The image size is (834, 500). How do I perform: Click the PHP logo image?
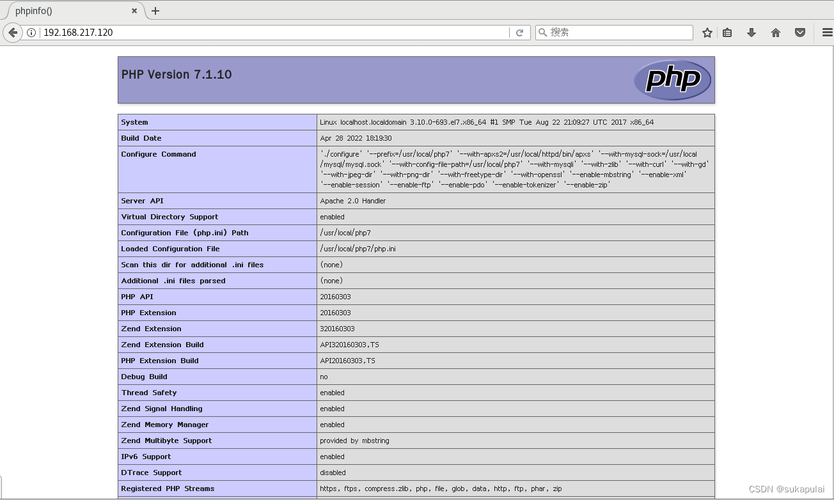(673, 80)
